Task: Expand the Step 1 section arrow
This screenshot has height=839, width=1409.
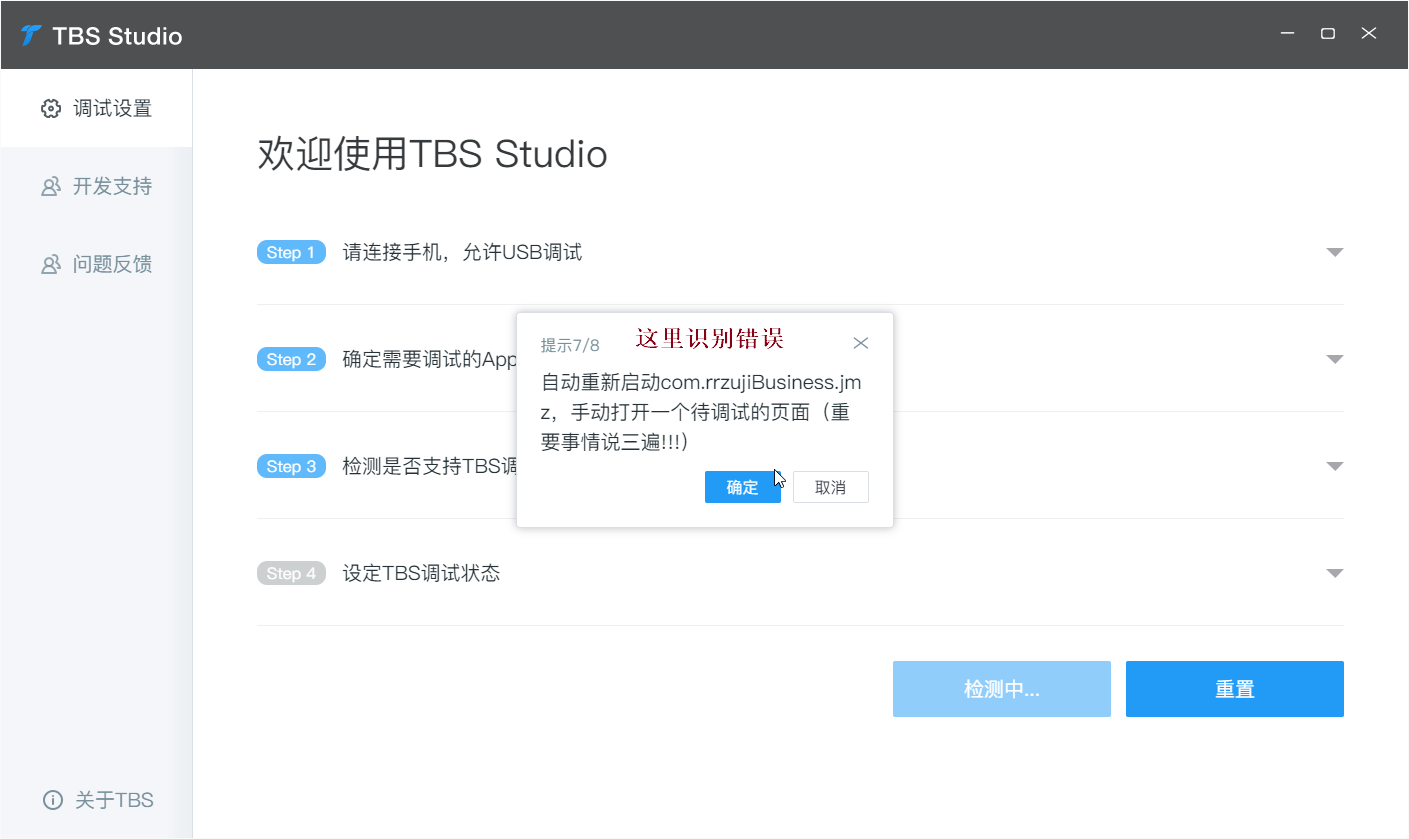Action: point(1334,252)
